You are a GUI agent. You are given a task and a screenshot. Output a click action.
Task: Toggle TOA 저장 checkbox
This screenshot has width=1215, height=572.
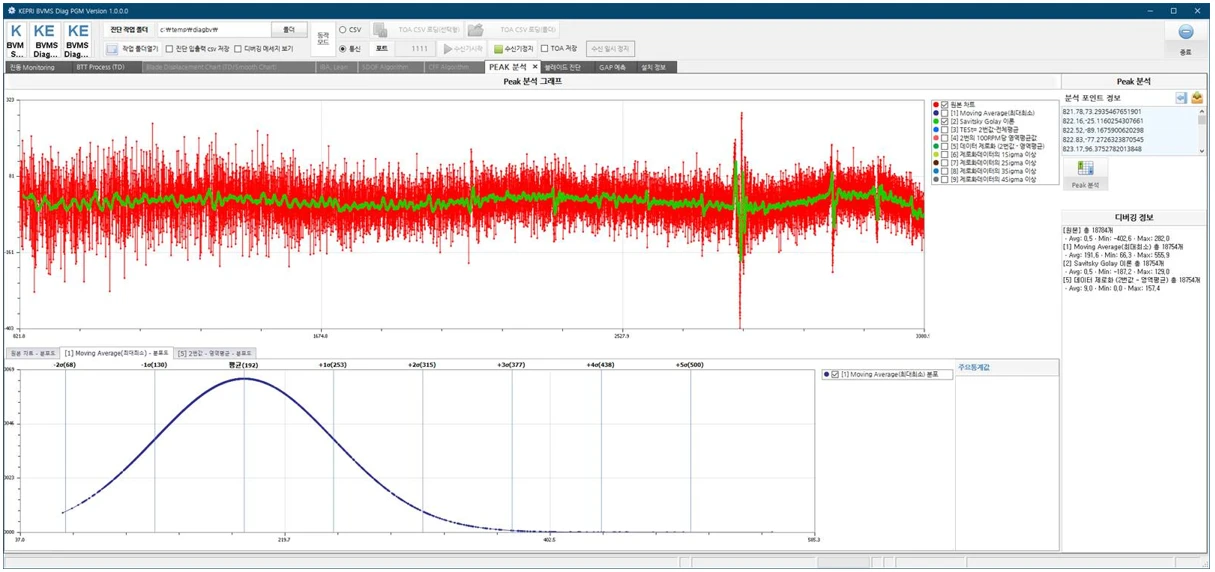tap(544, 48)
